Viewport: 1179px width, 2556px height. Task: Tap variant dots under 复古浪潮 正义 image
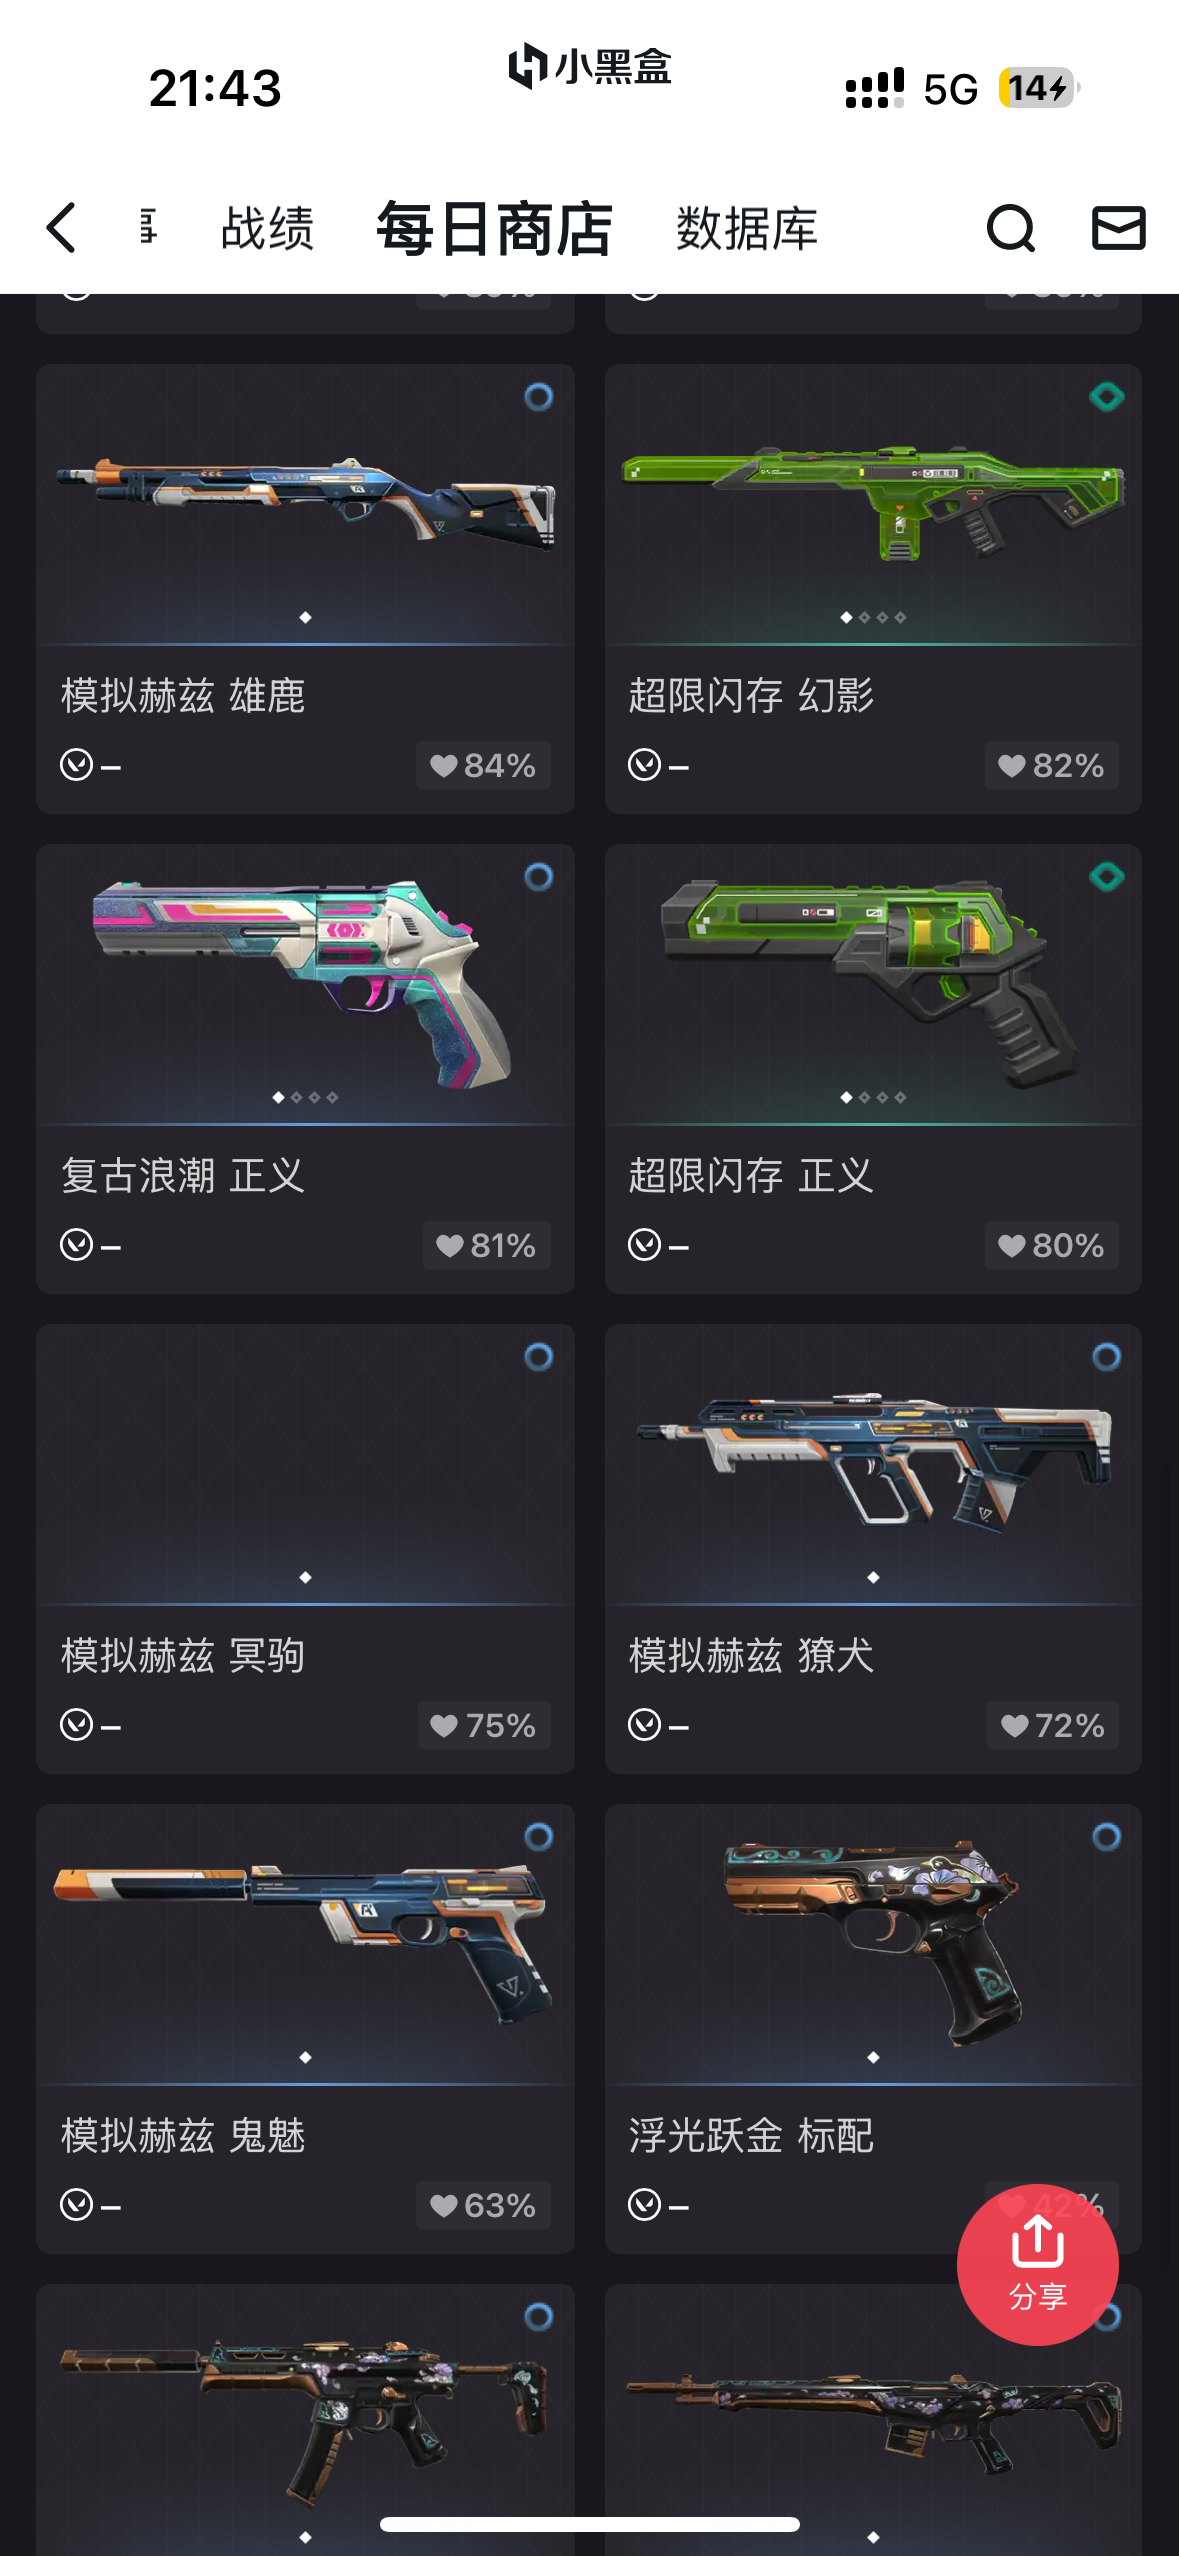[305, 1097]
